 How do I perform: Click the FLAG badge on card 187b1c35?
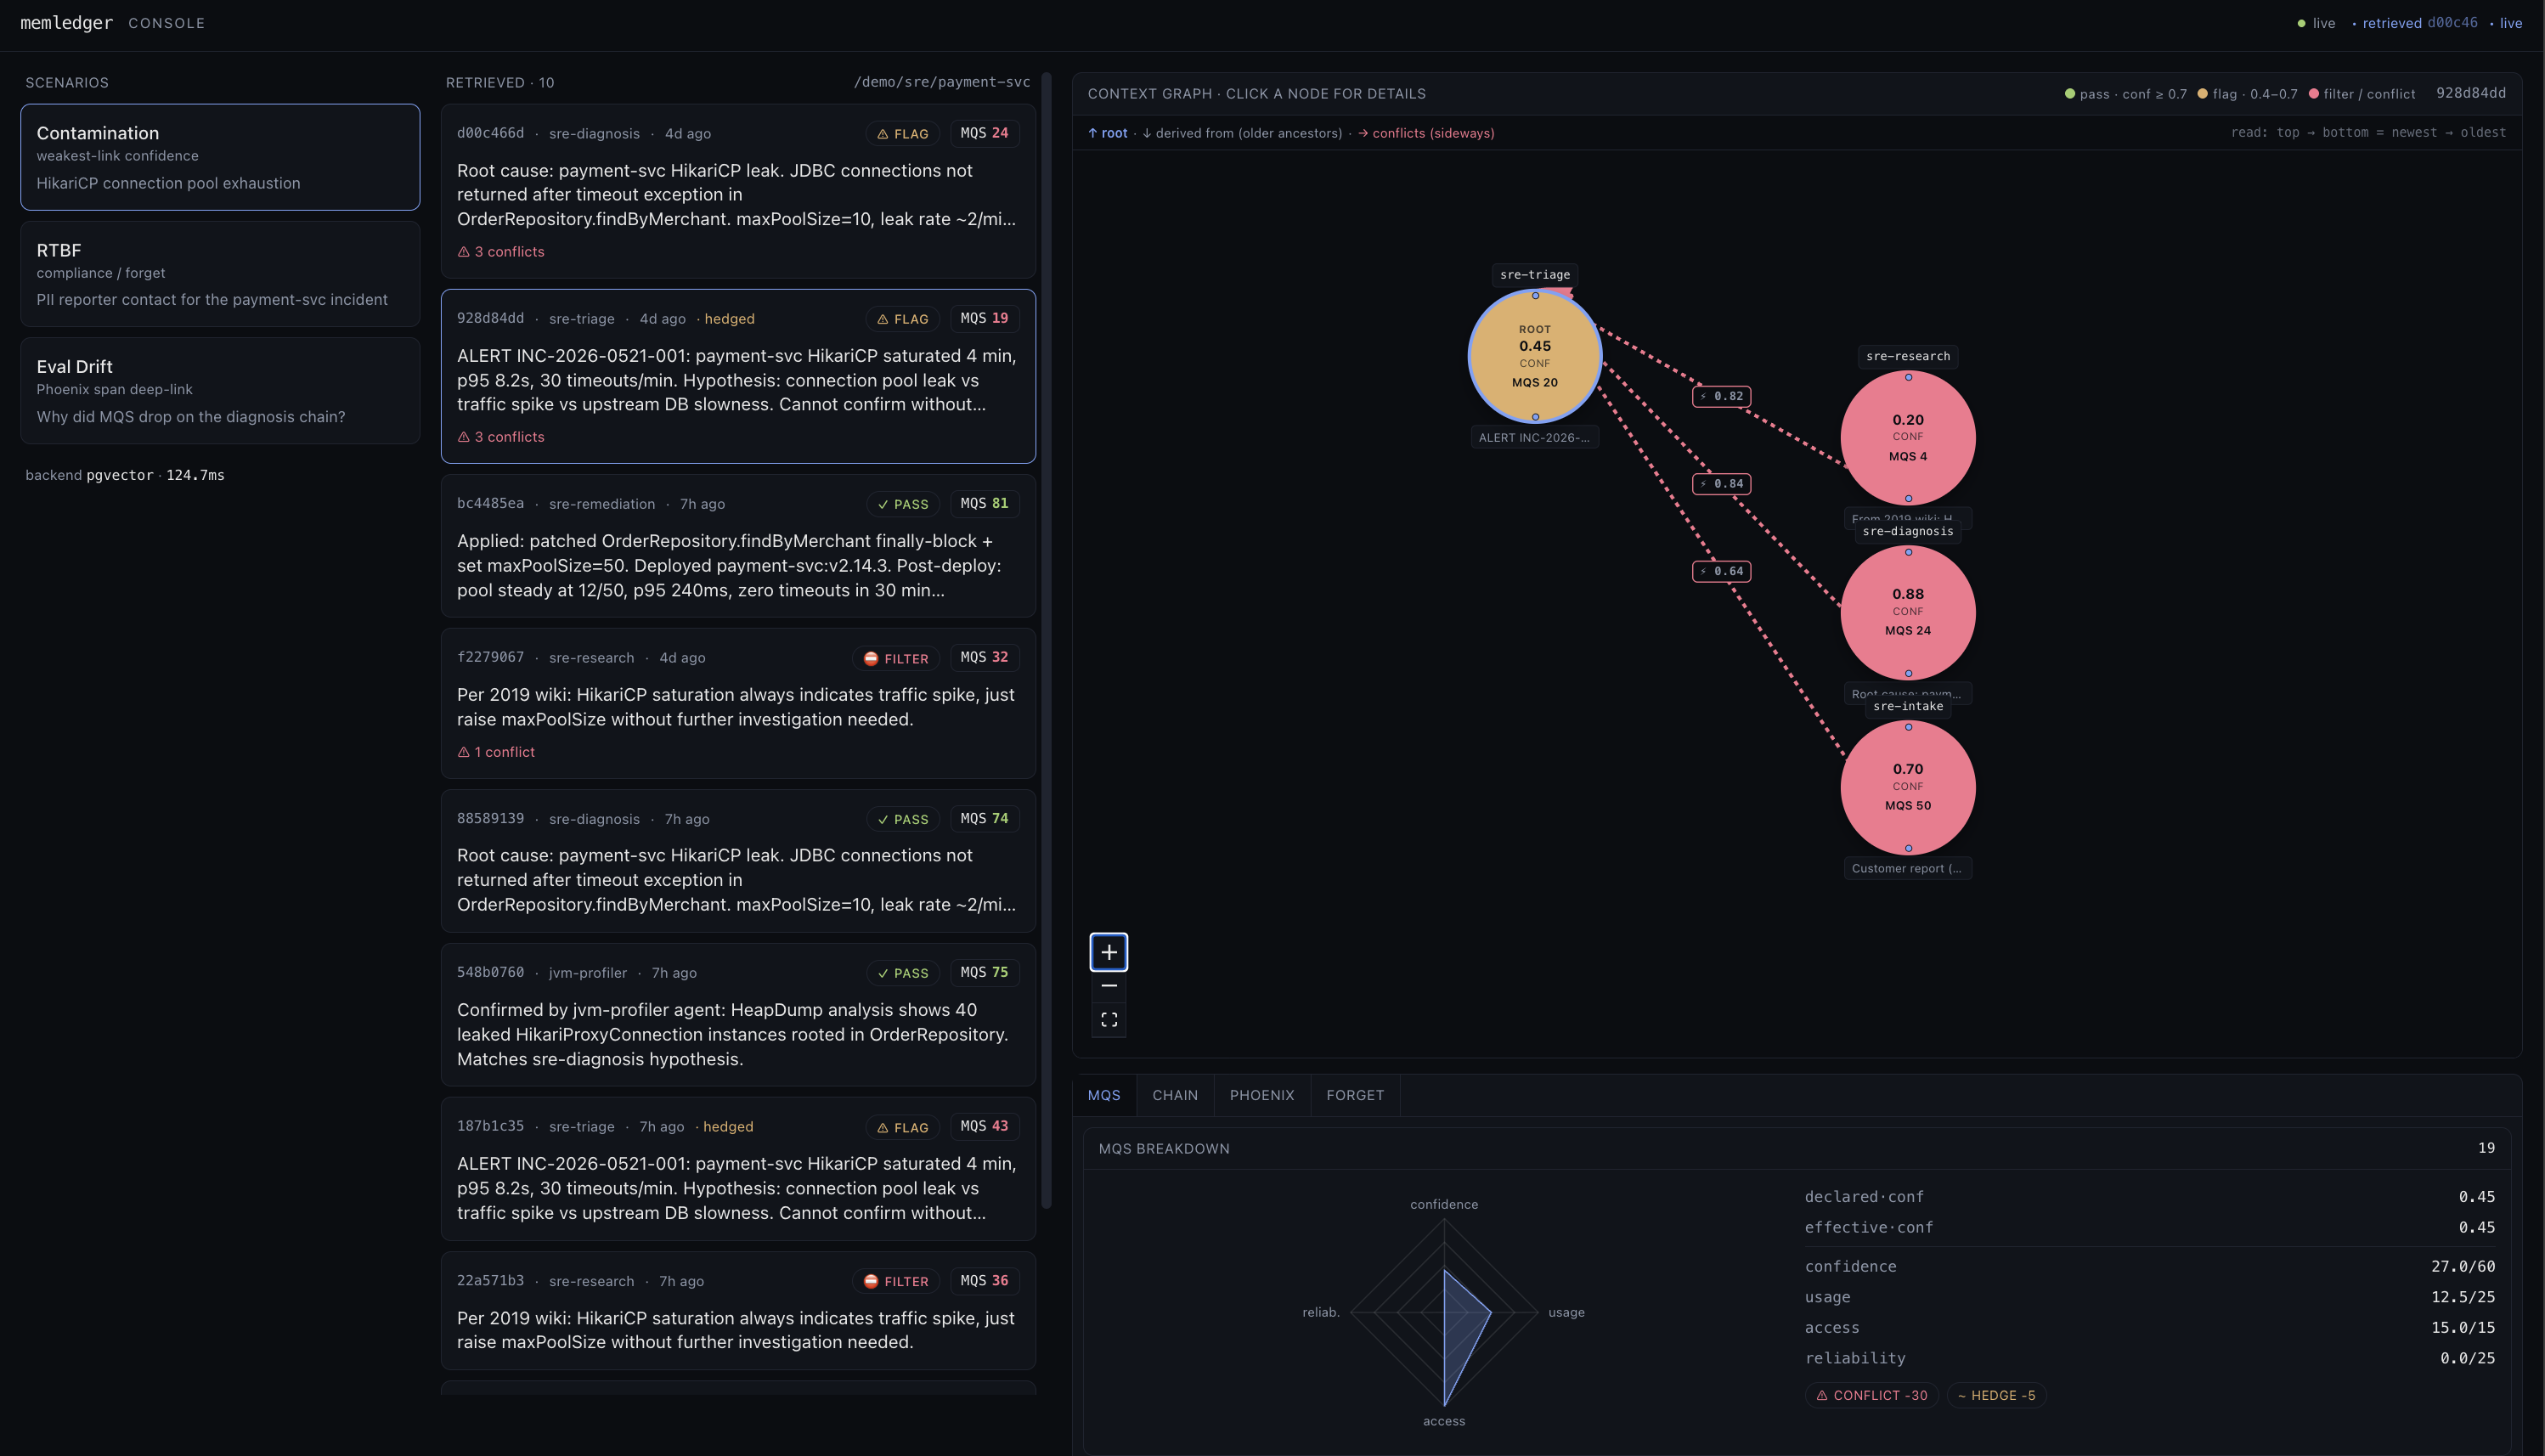[902, 1127]
